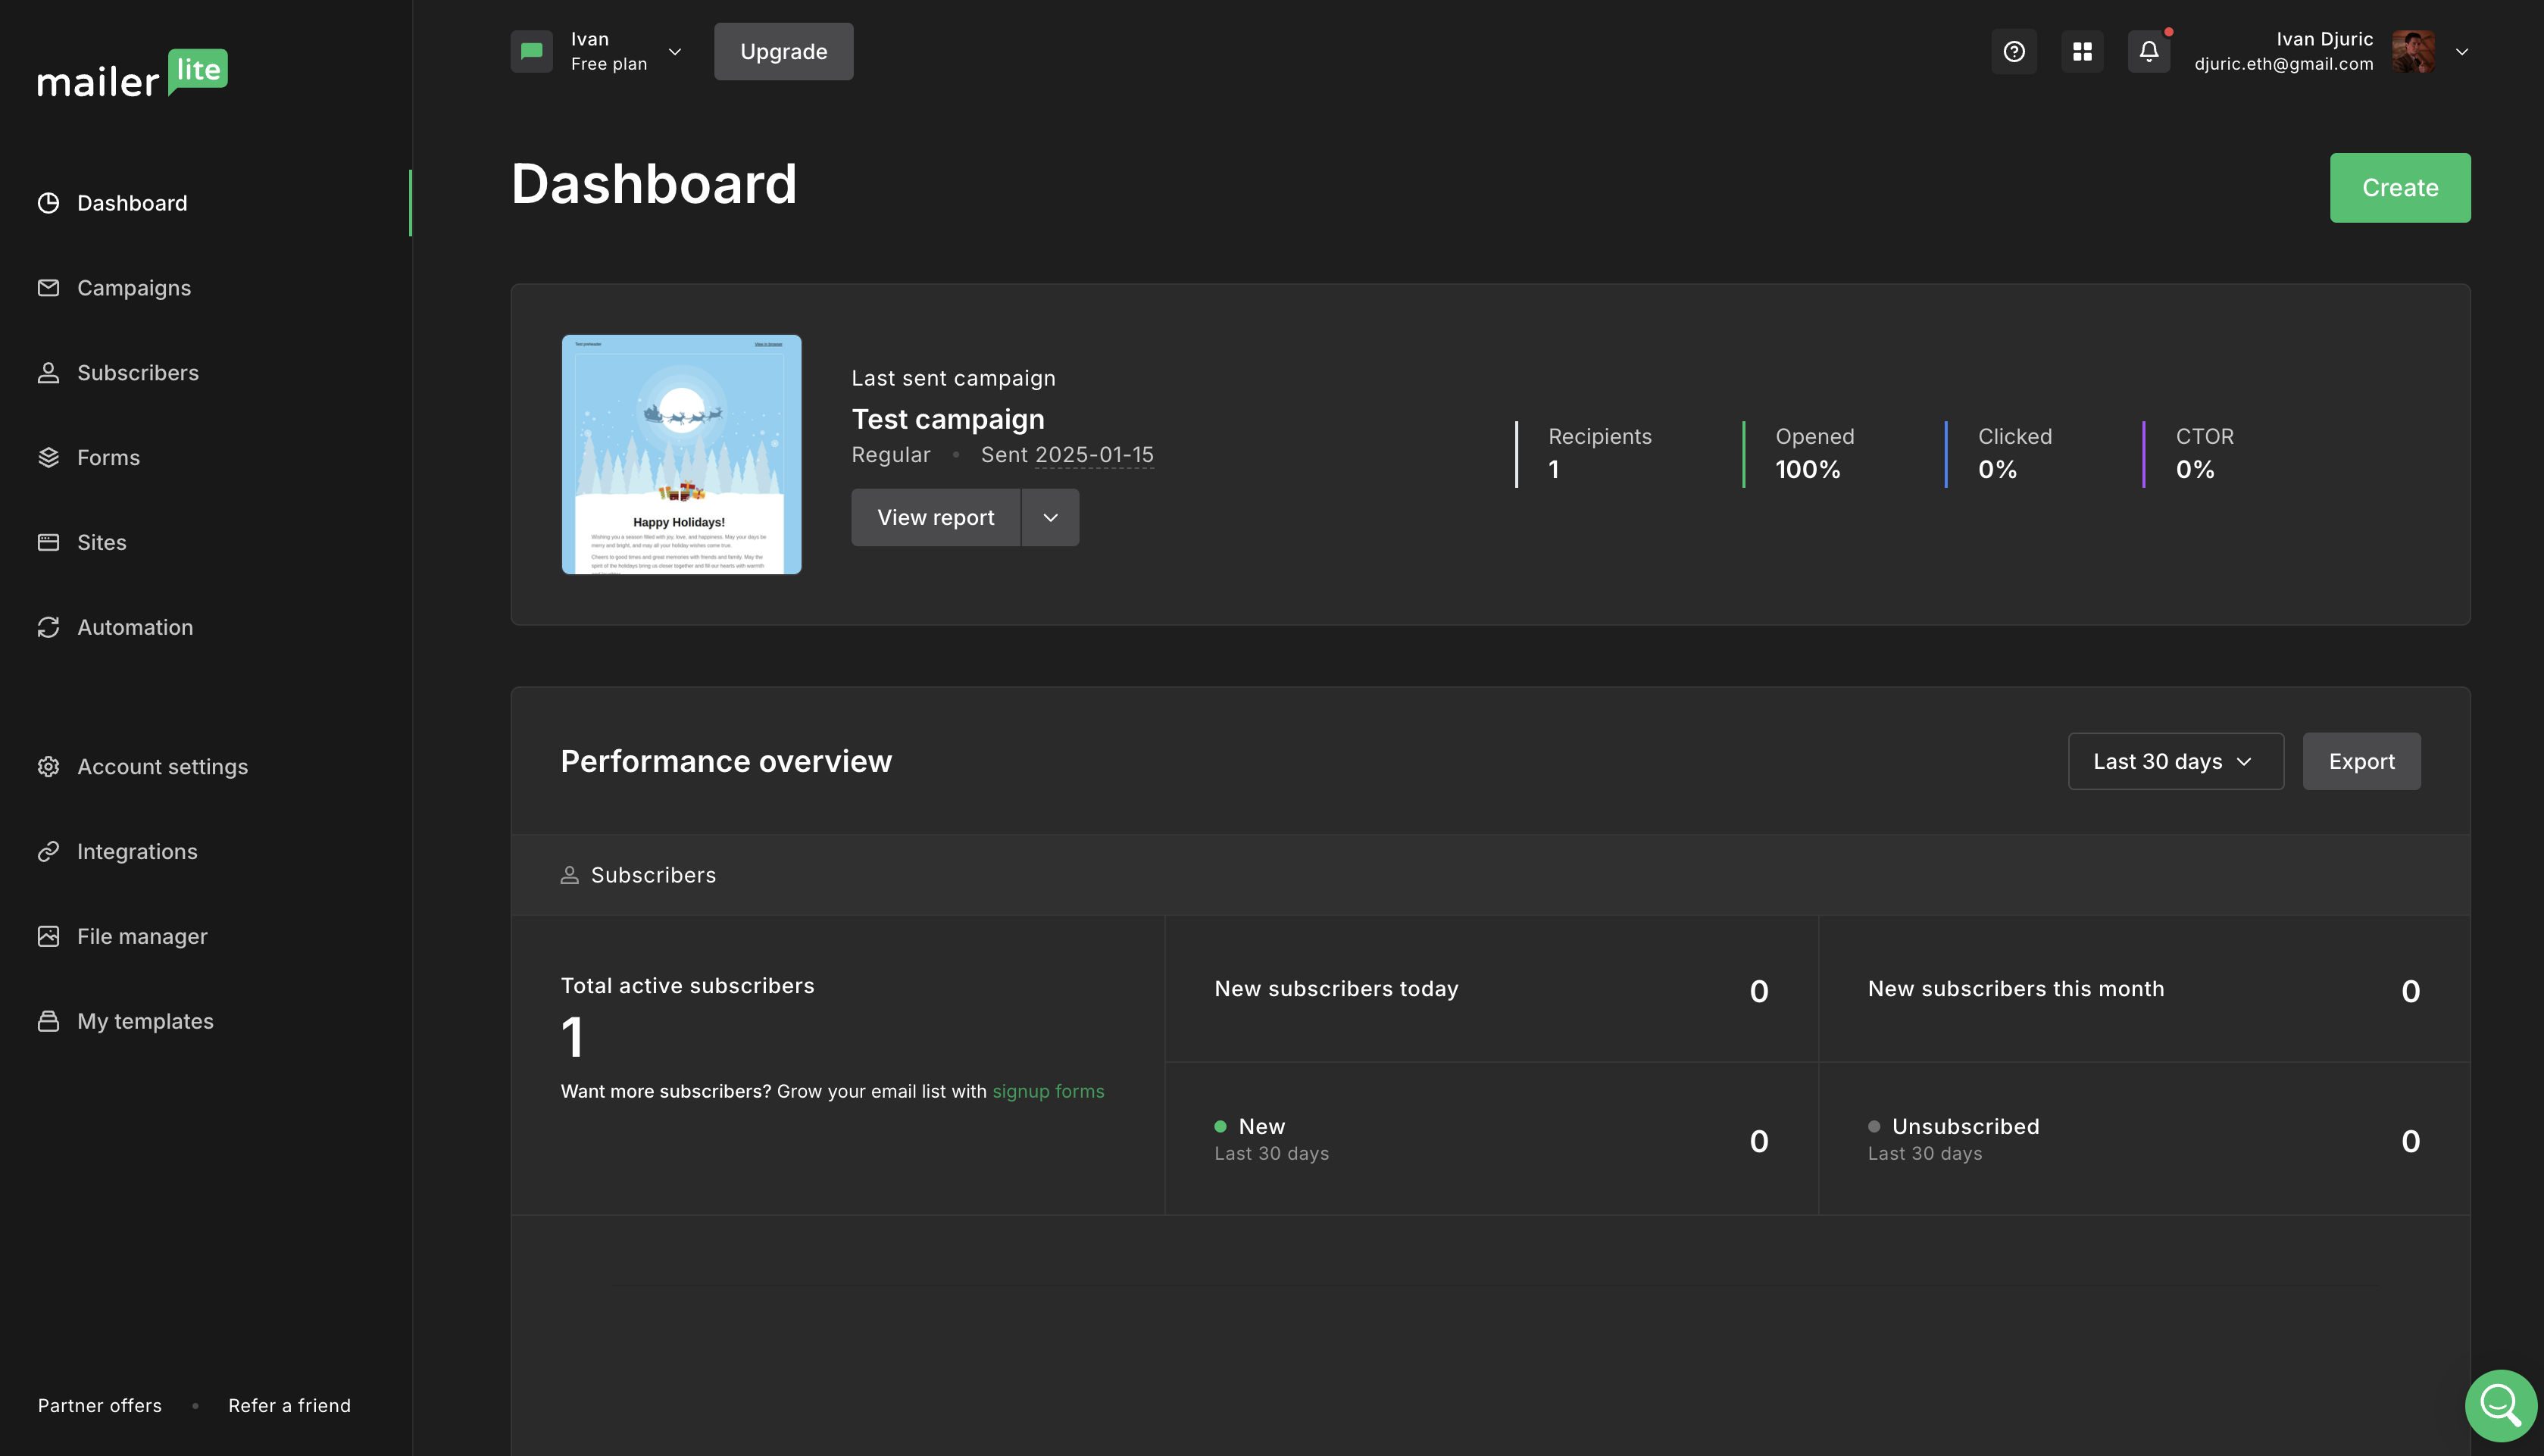This screenshot has width=2544, height=1456.
Task: Open the Happy Holidays campaign thumbnail
Action: (x=681, y=454)
